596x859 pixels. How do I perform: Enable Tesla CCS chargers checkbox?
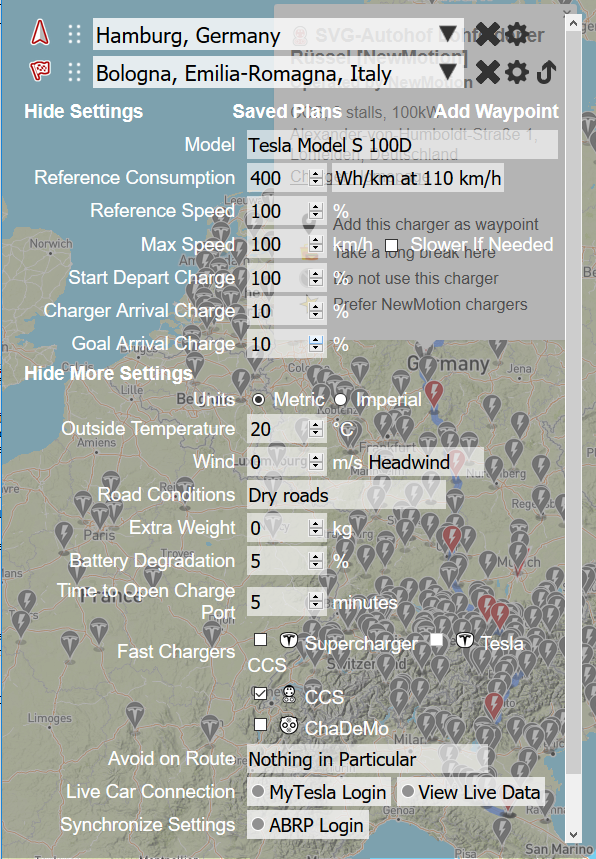[437, 639]
